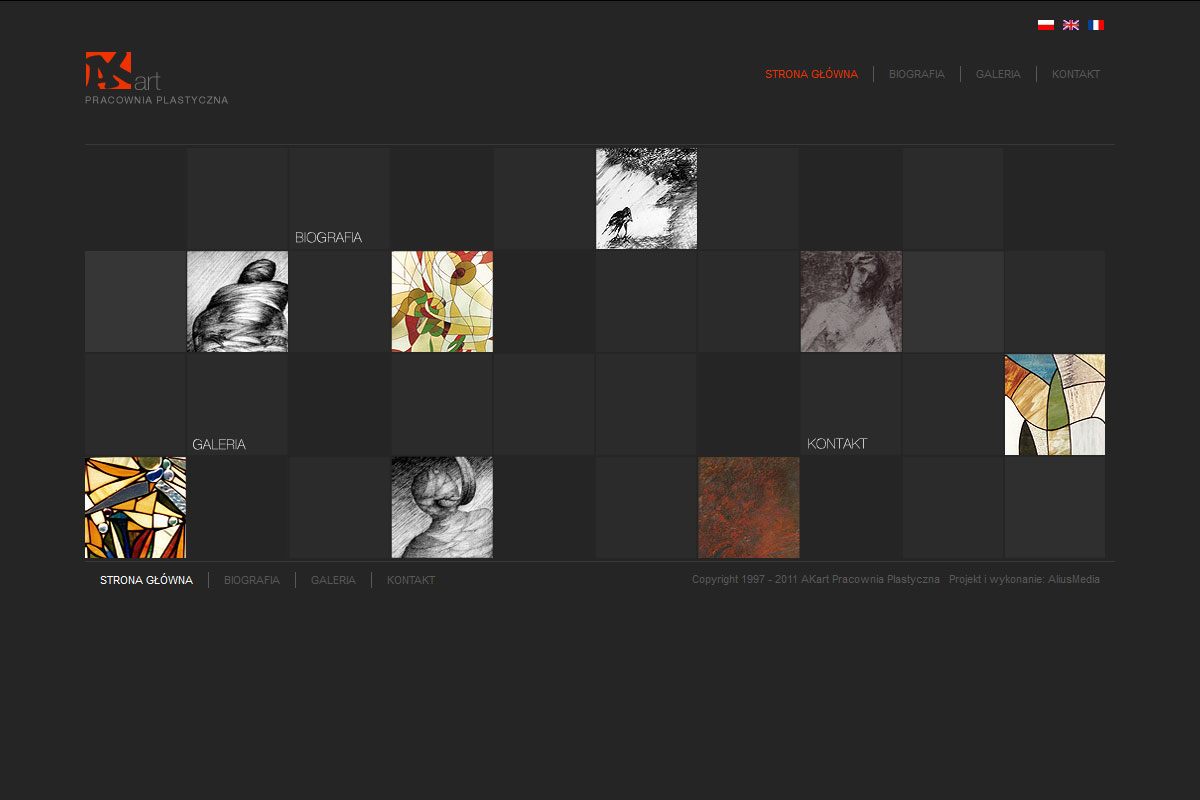Click the footer Biografia link
The image size is (1200, 800).
coord(252,580)
